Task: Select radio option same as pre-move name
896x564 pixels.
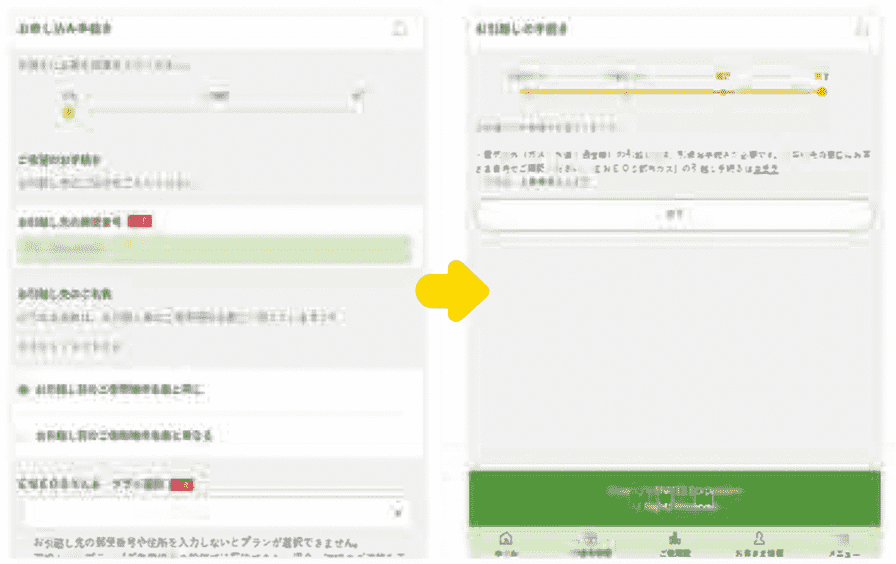Action: [x=23, y=388]
